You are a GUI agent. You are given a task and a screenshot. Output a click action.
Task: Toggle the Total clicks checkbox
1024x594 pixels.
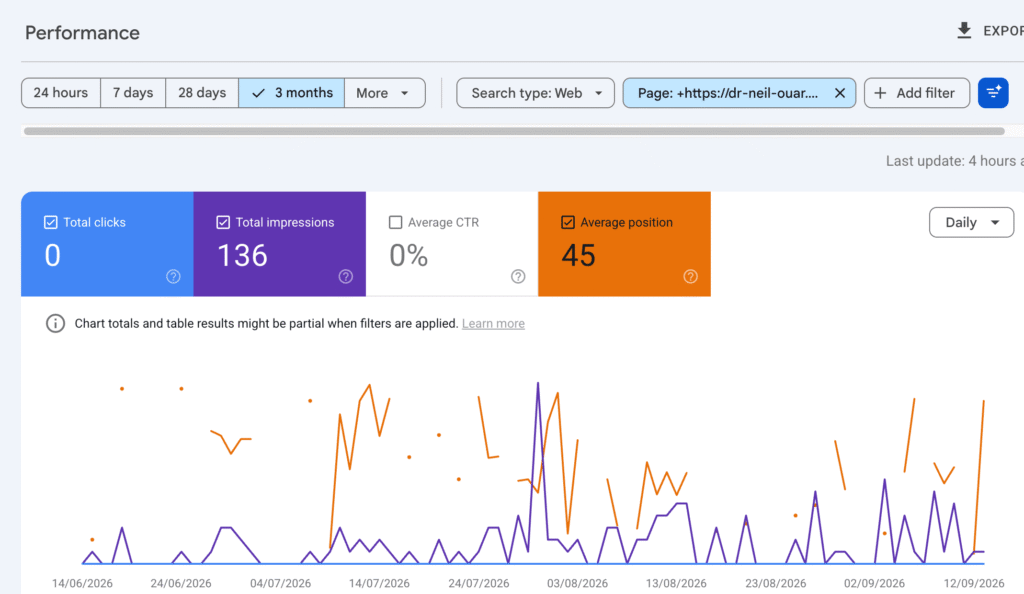pos(50,223)
